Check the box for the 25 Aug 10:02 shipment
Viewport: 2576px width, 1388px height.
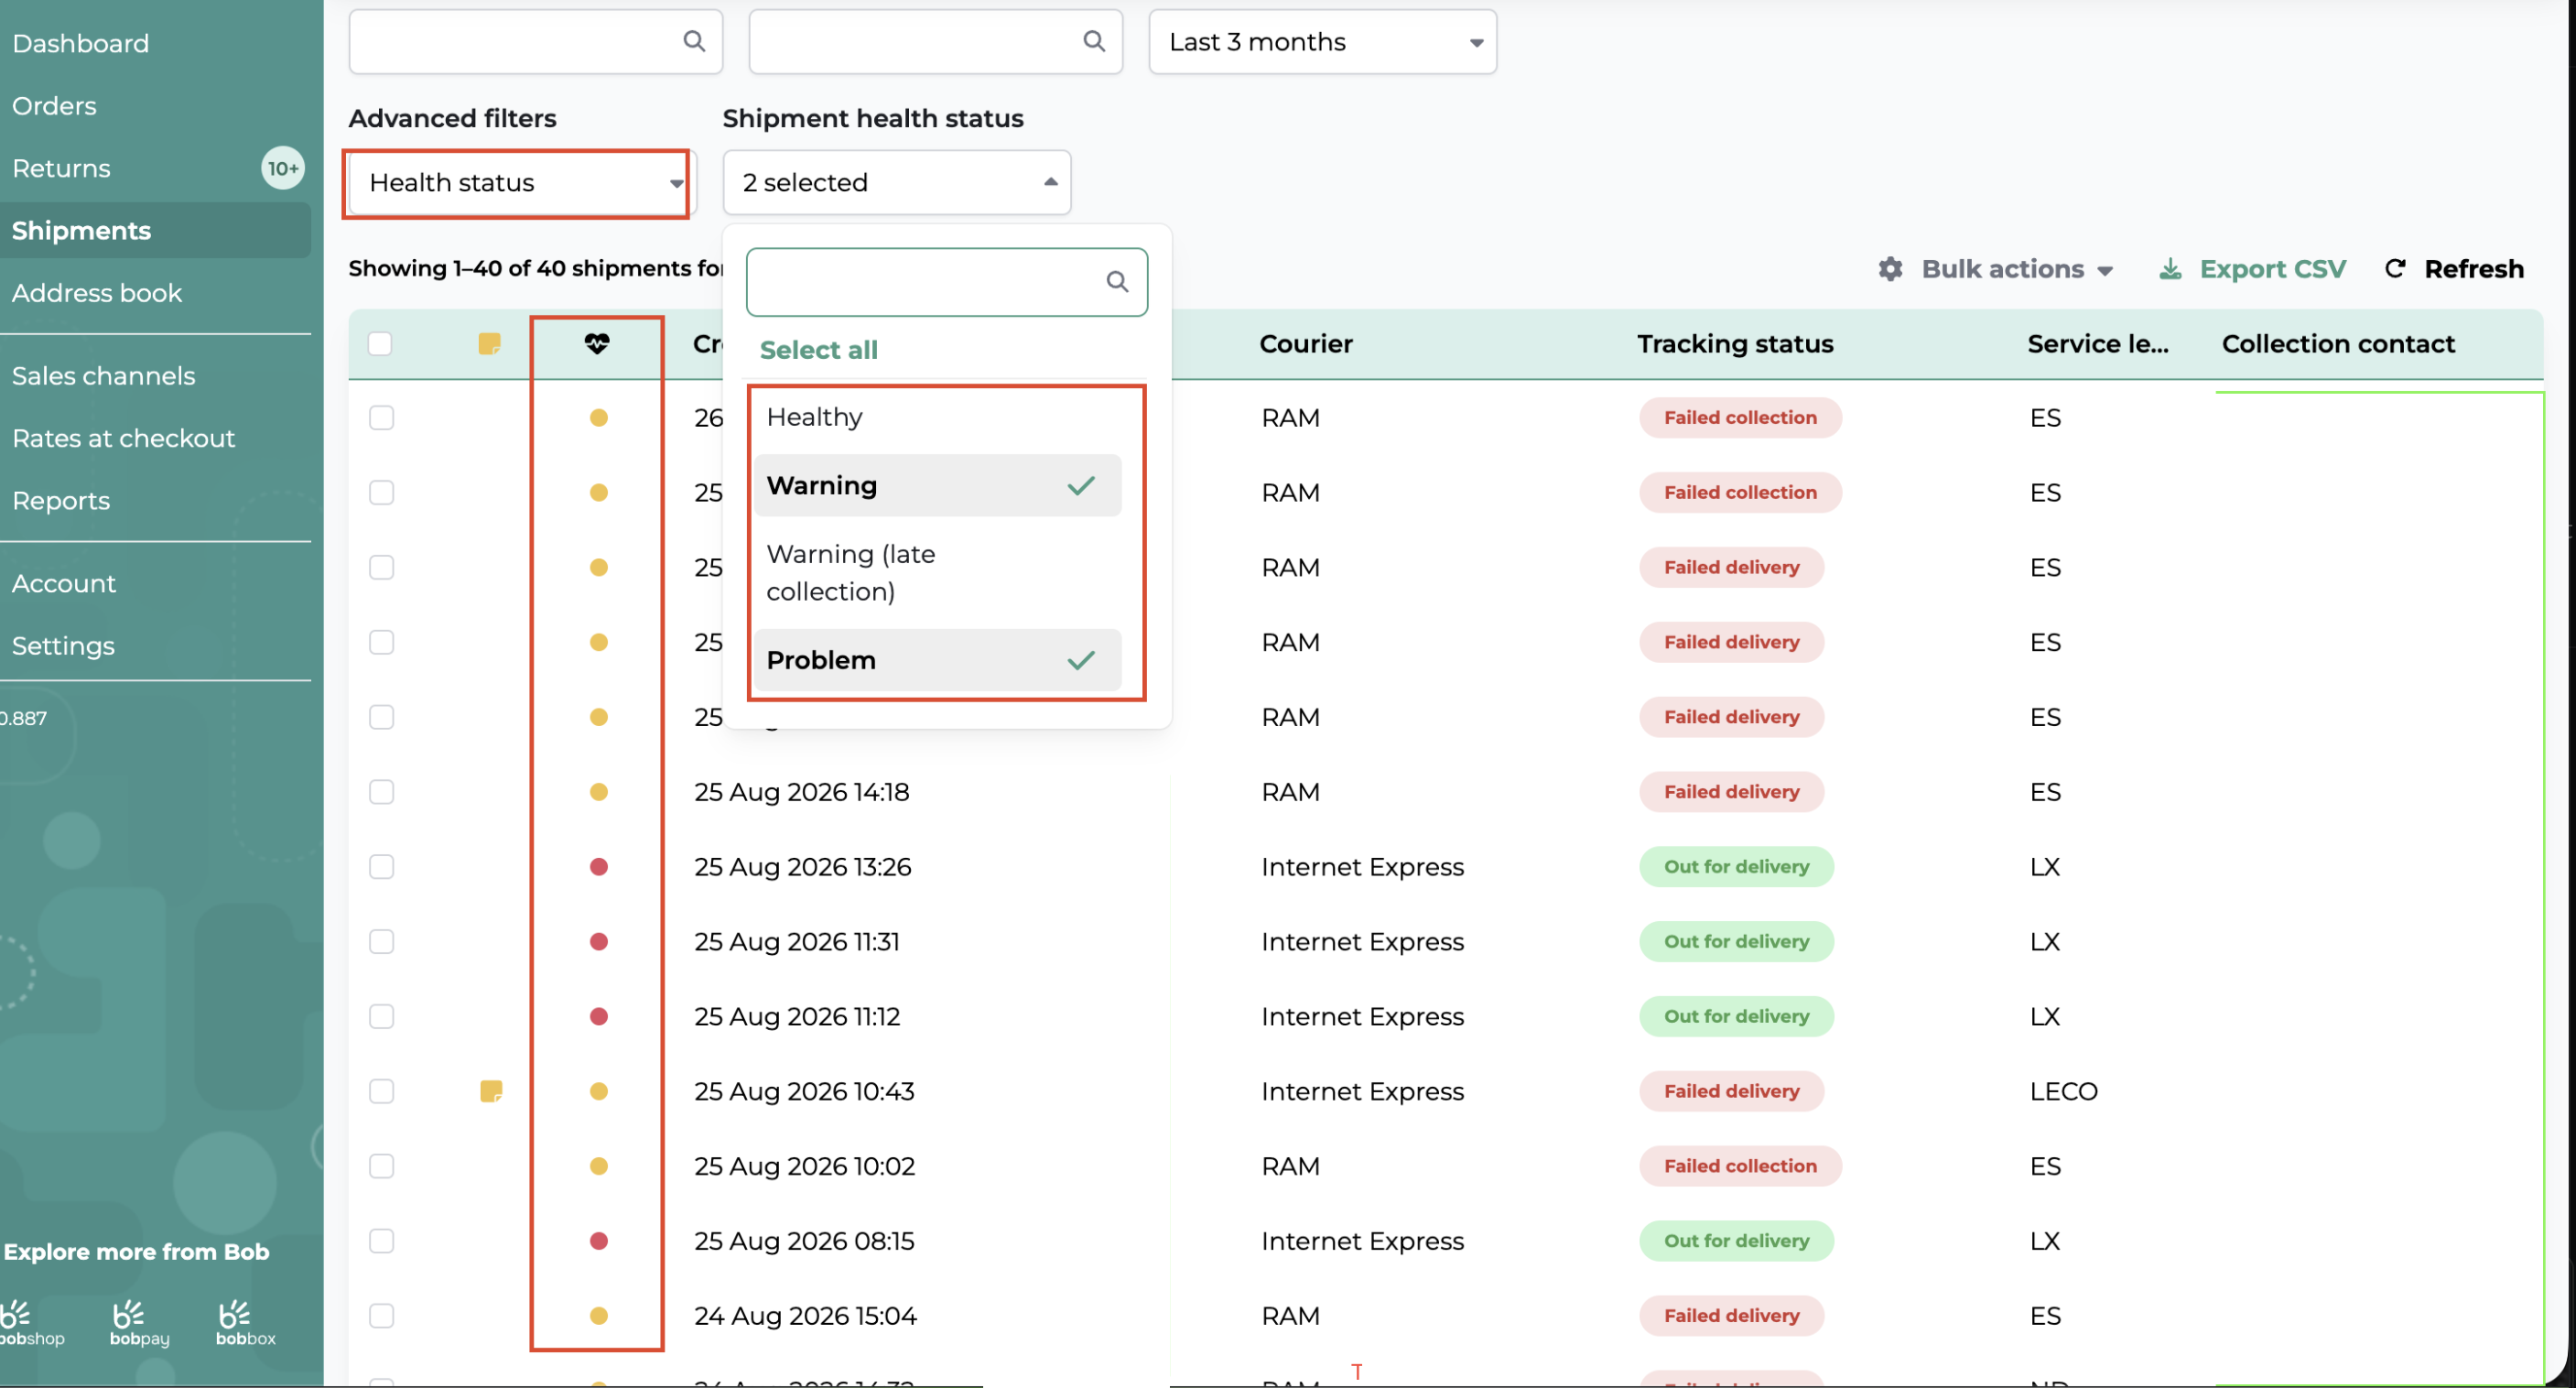click(381, 1166)
